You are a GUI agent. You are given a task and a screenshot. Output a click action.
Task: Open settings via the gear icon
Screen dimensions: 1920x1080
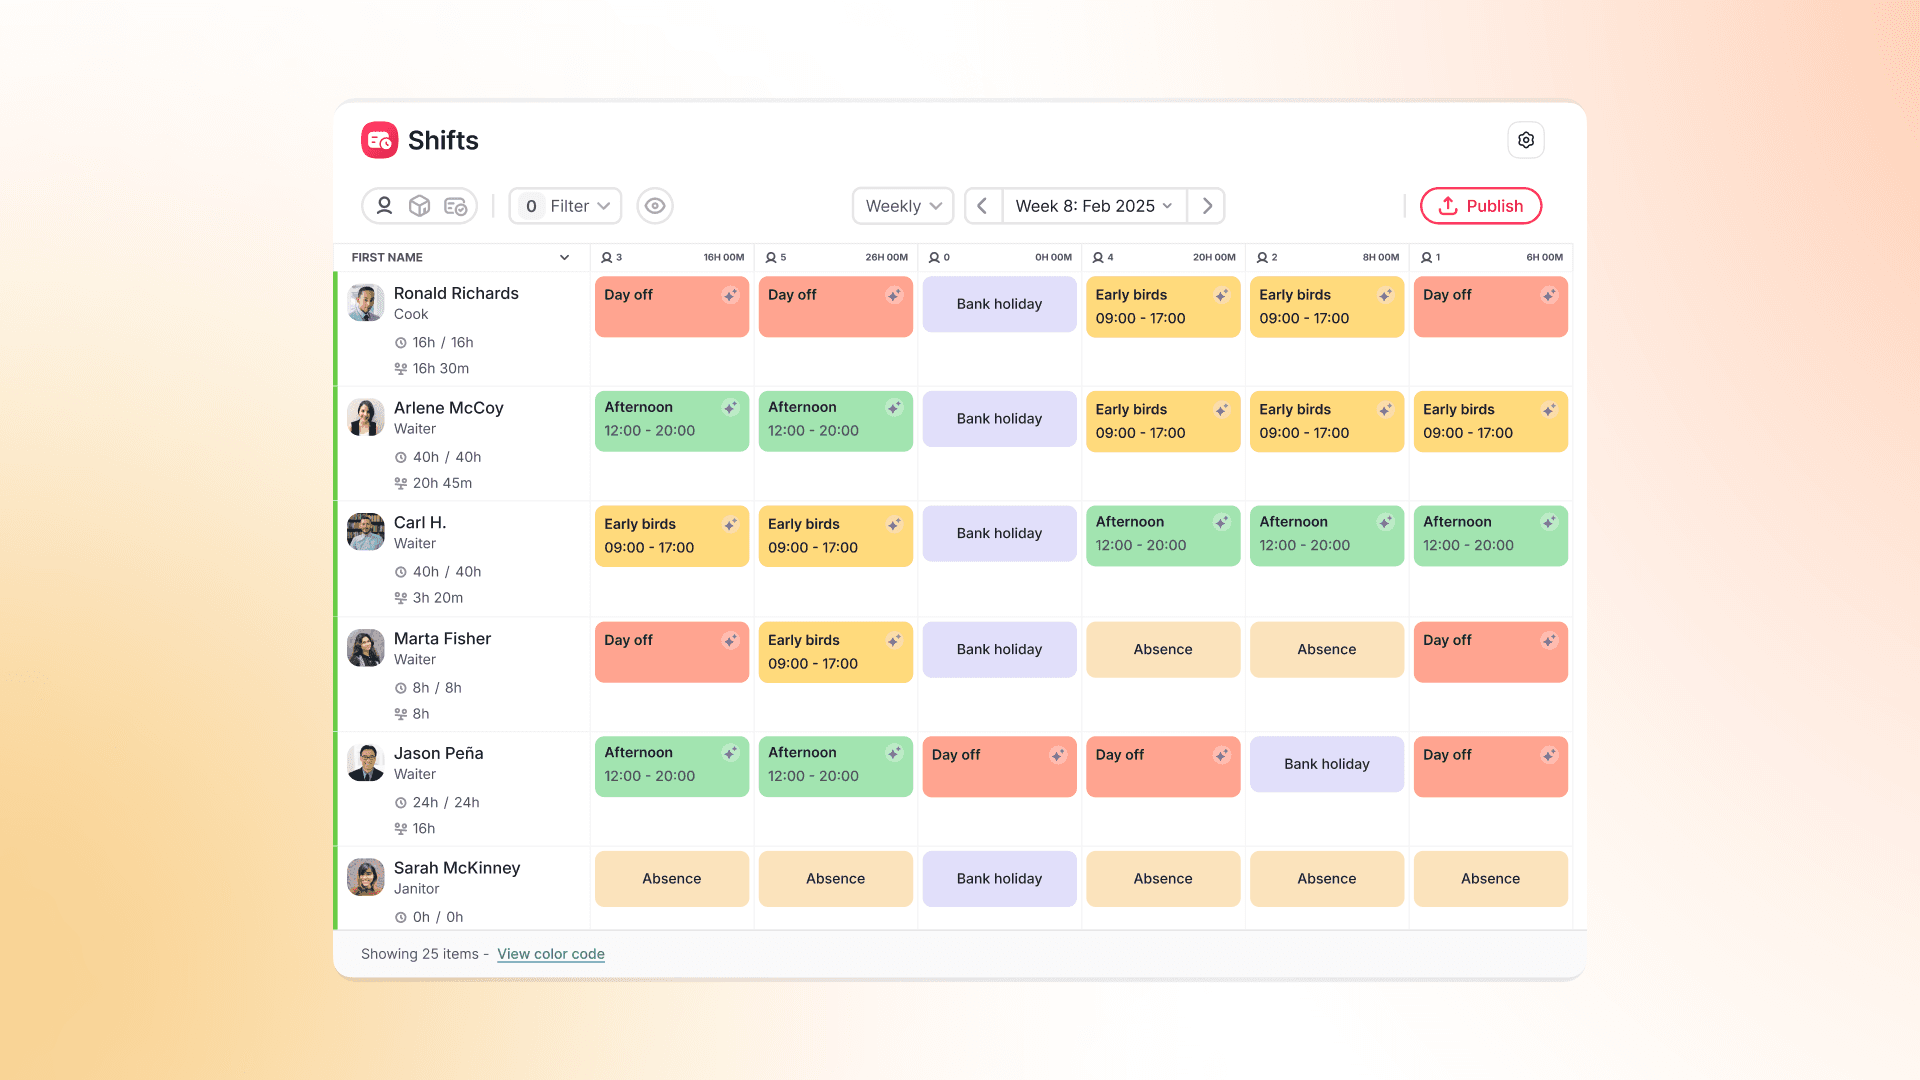(1525, 140)
